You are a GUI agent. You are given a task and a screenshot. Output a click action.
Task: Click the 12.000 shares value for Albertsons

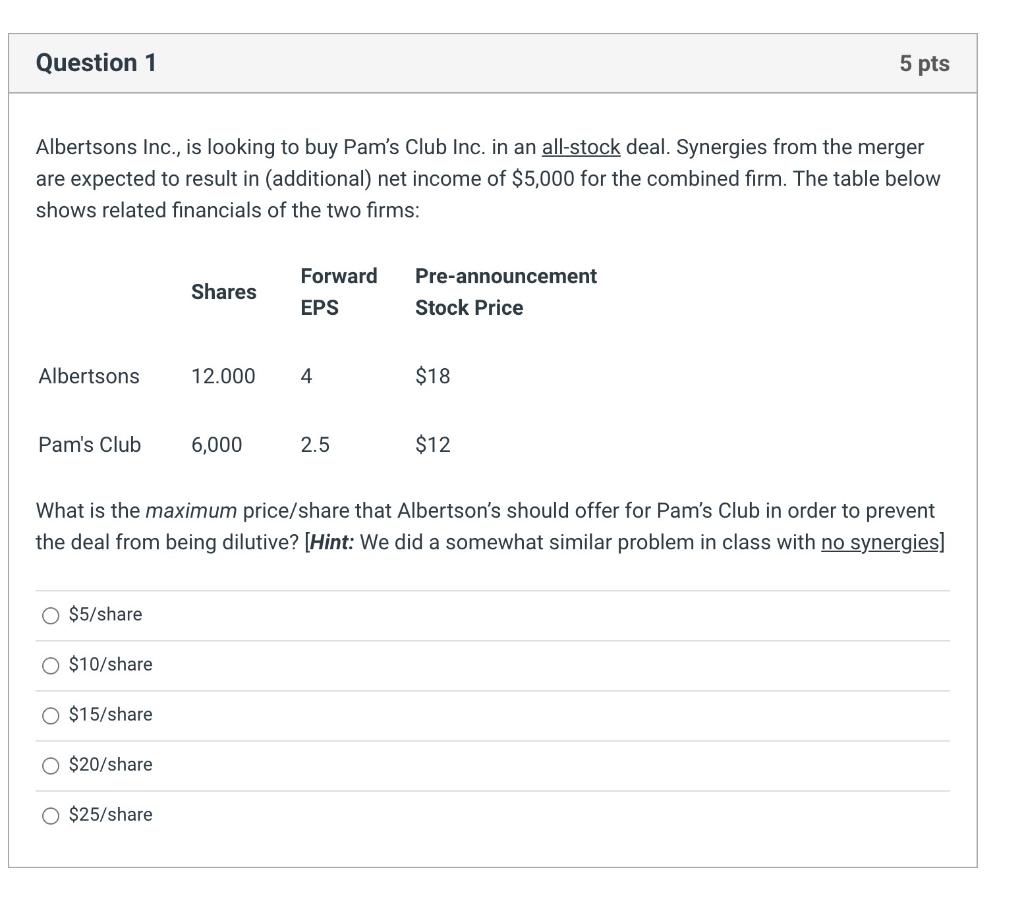click(x=224, y=376)
